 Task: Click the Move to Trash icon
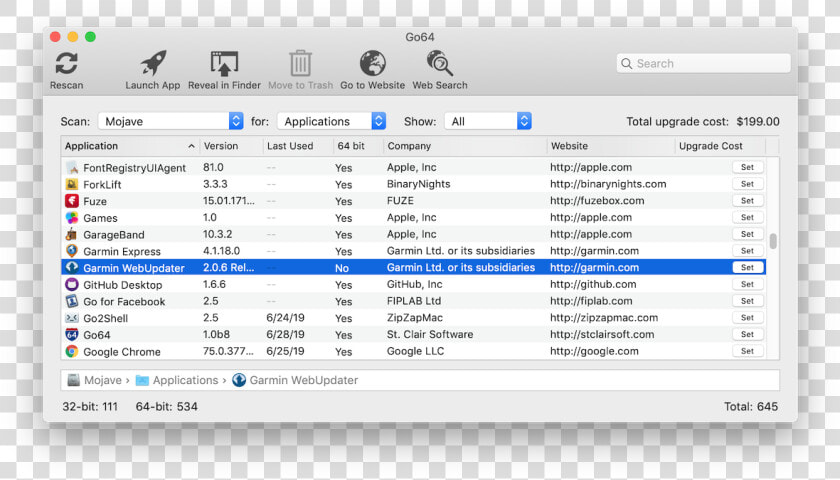300,63
